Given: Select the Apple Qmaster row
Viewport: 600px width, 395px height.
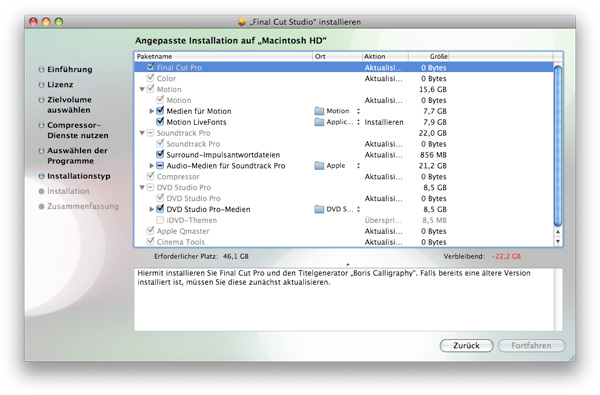Looking at the screenshot, I should [344, 231].
